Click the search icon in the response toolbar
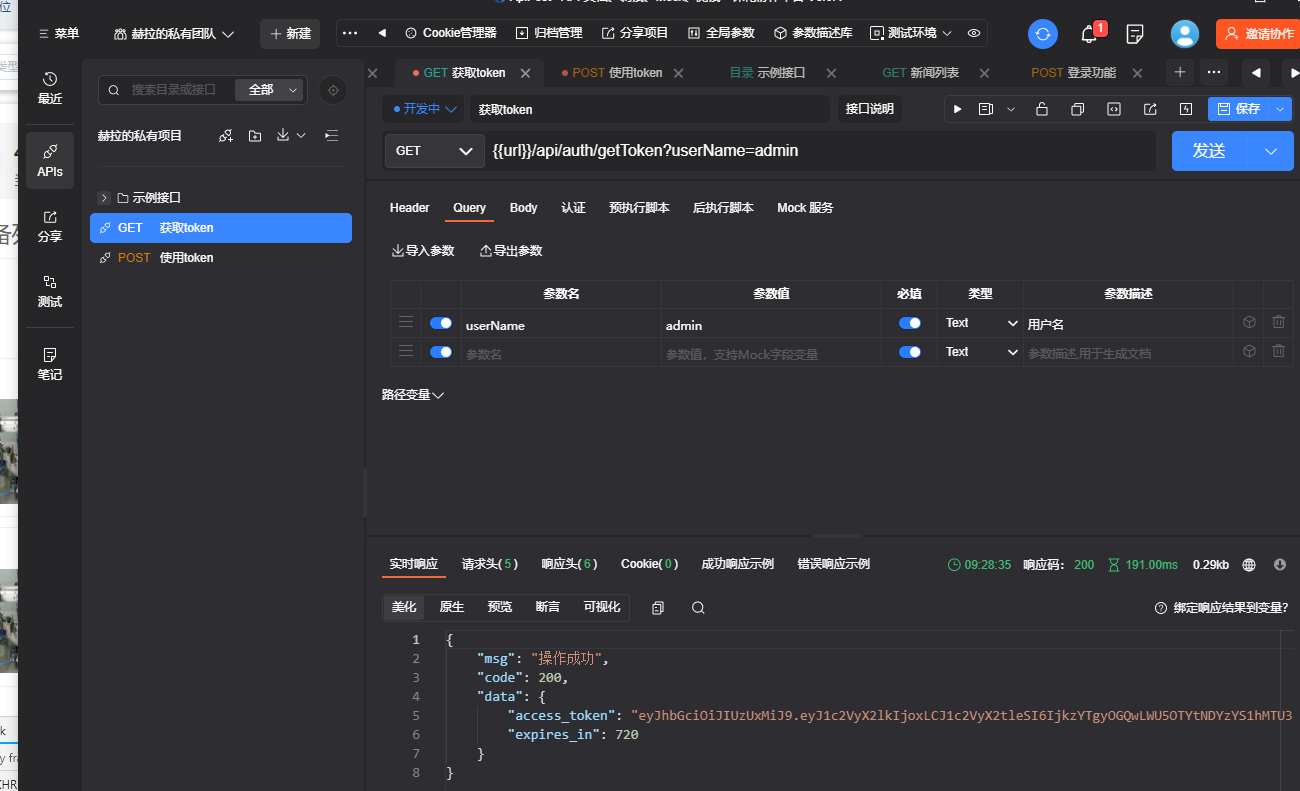Viewport: 1300px width, 791px height. pyautogui.click(x=697, y=607)
